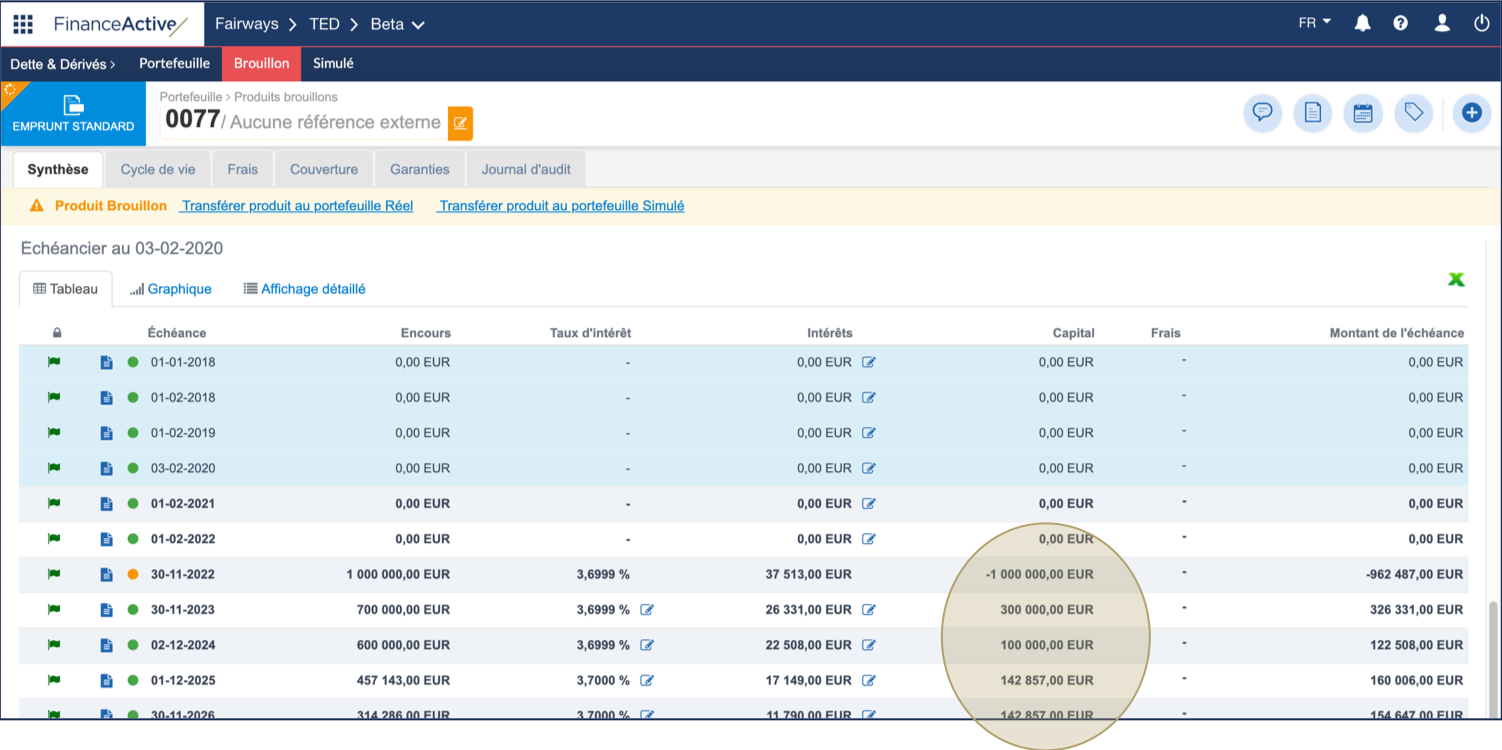
Task: Open the help question mark icon
Action: (x=1401, y=22)
